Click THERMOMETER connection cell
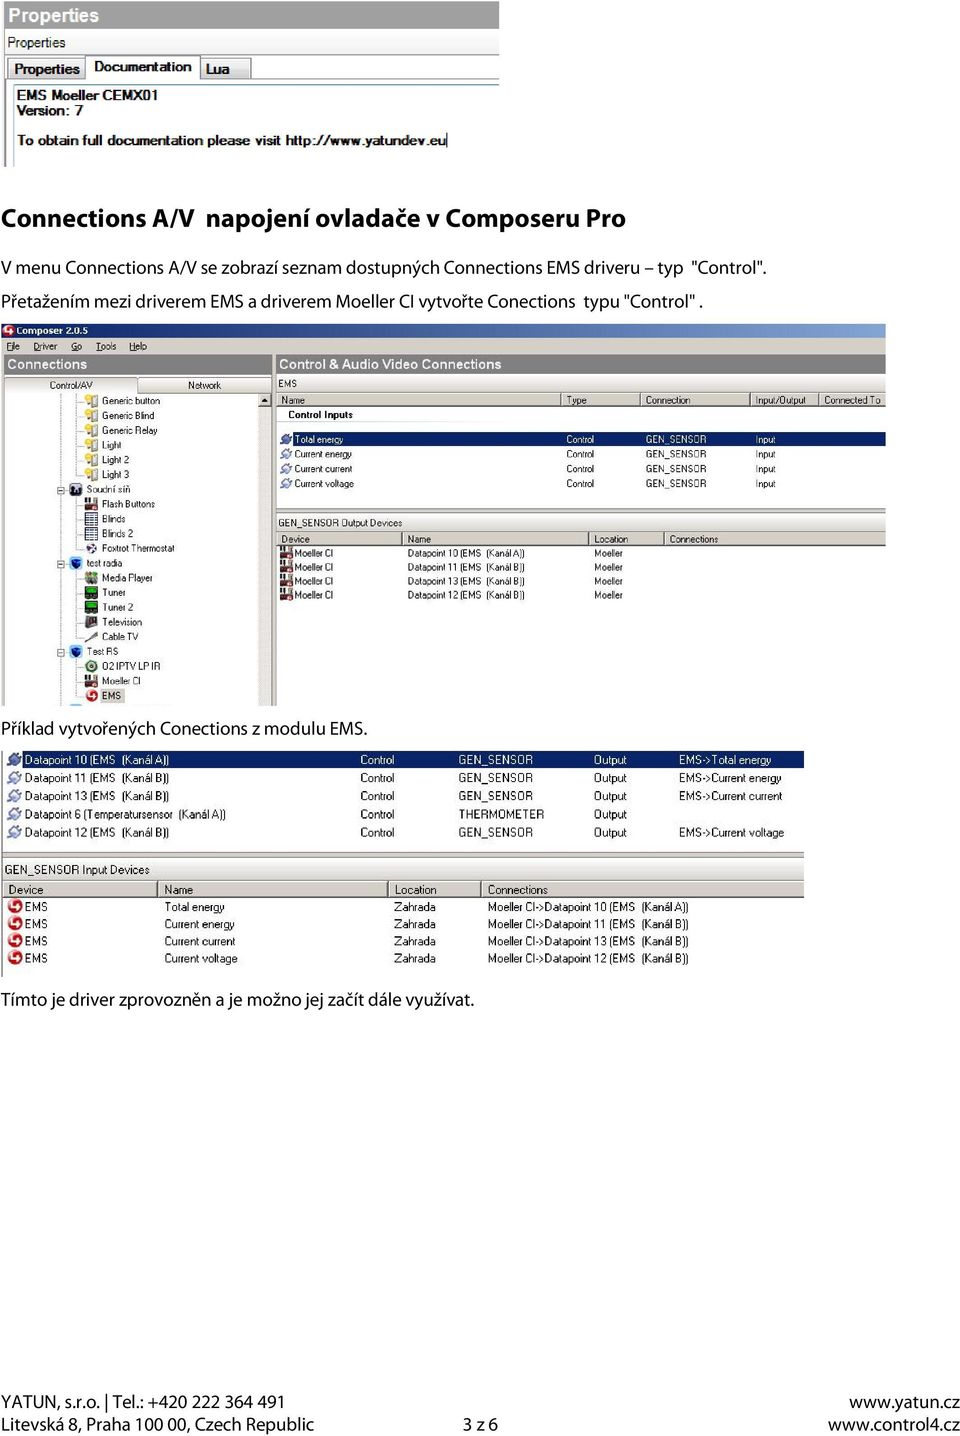The width and height of the screenshot is (960, 1436). click(x=501, y=814)
